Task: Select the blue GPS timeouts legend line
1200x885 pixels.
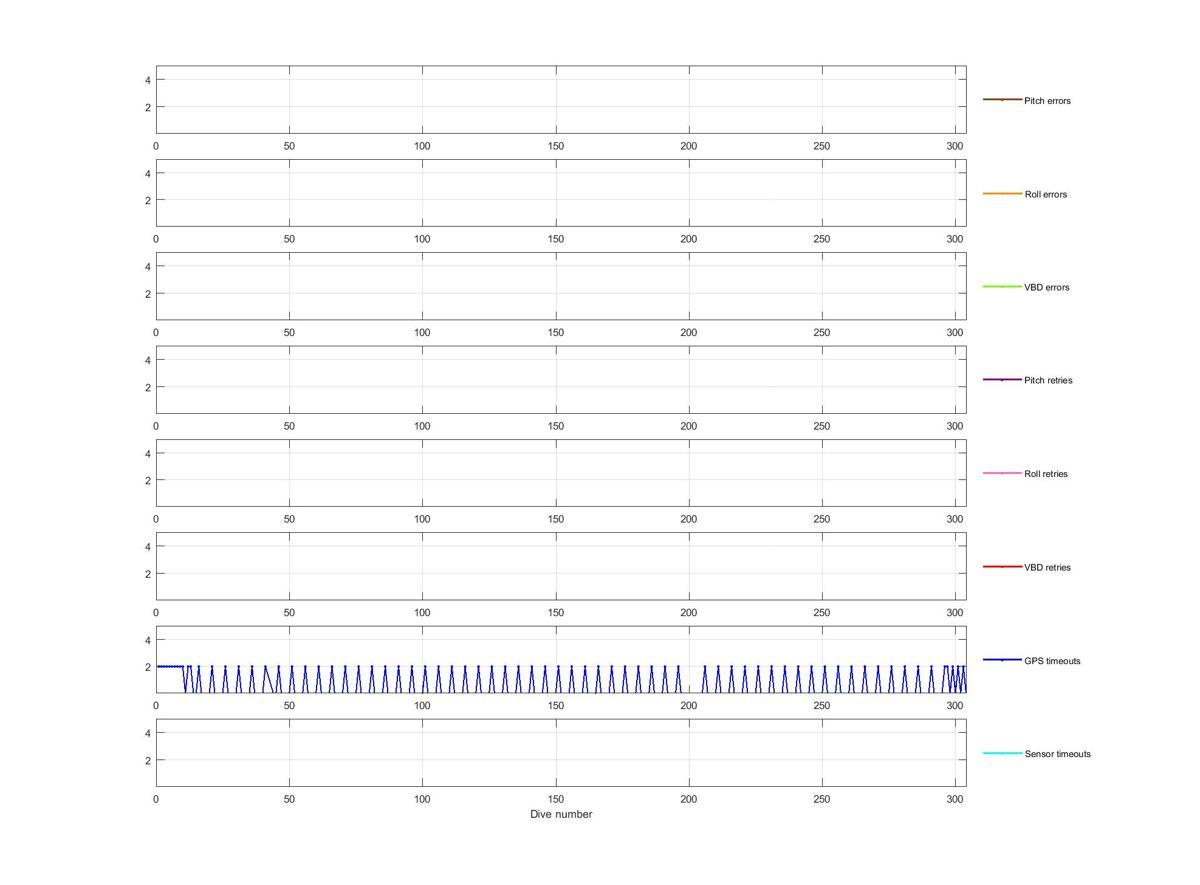Action: pyautogui.click(x=1002, y=660)
